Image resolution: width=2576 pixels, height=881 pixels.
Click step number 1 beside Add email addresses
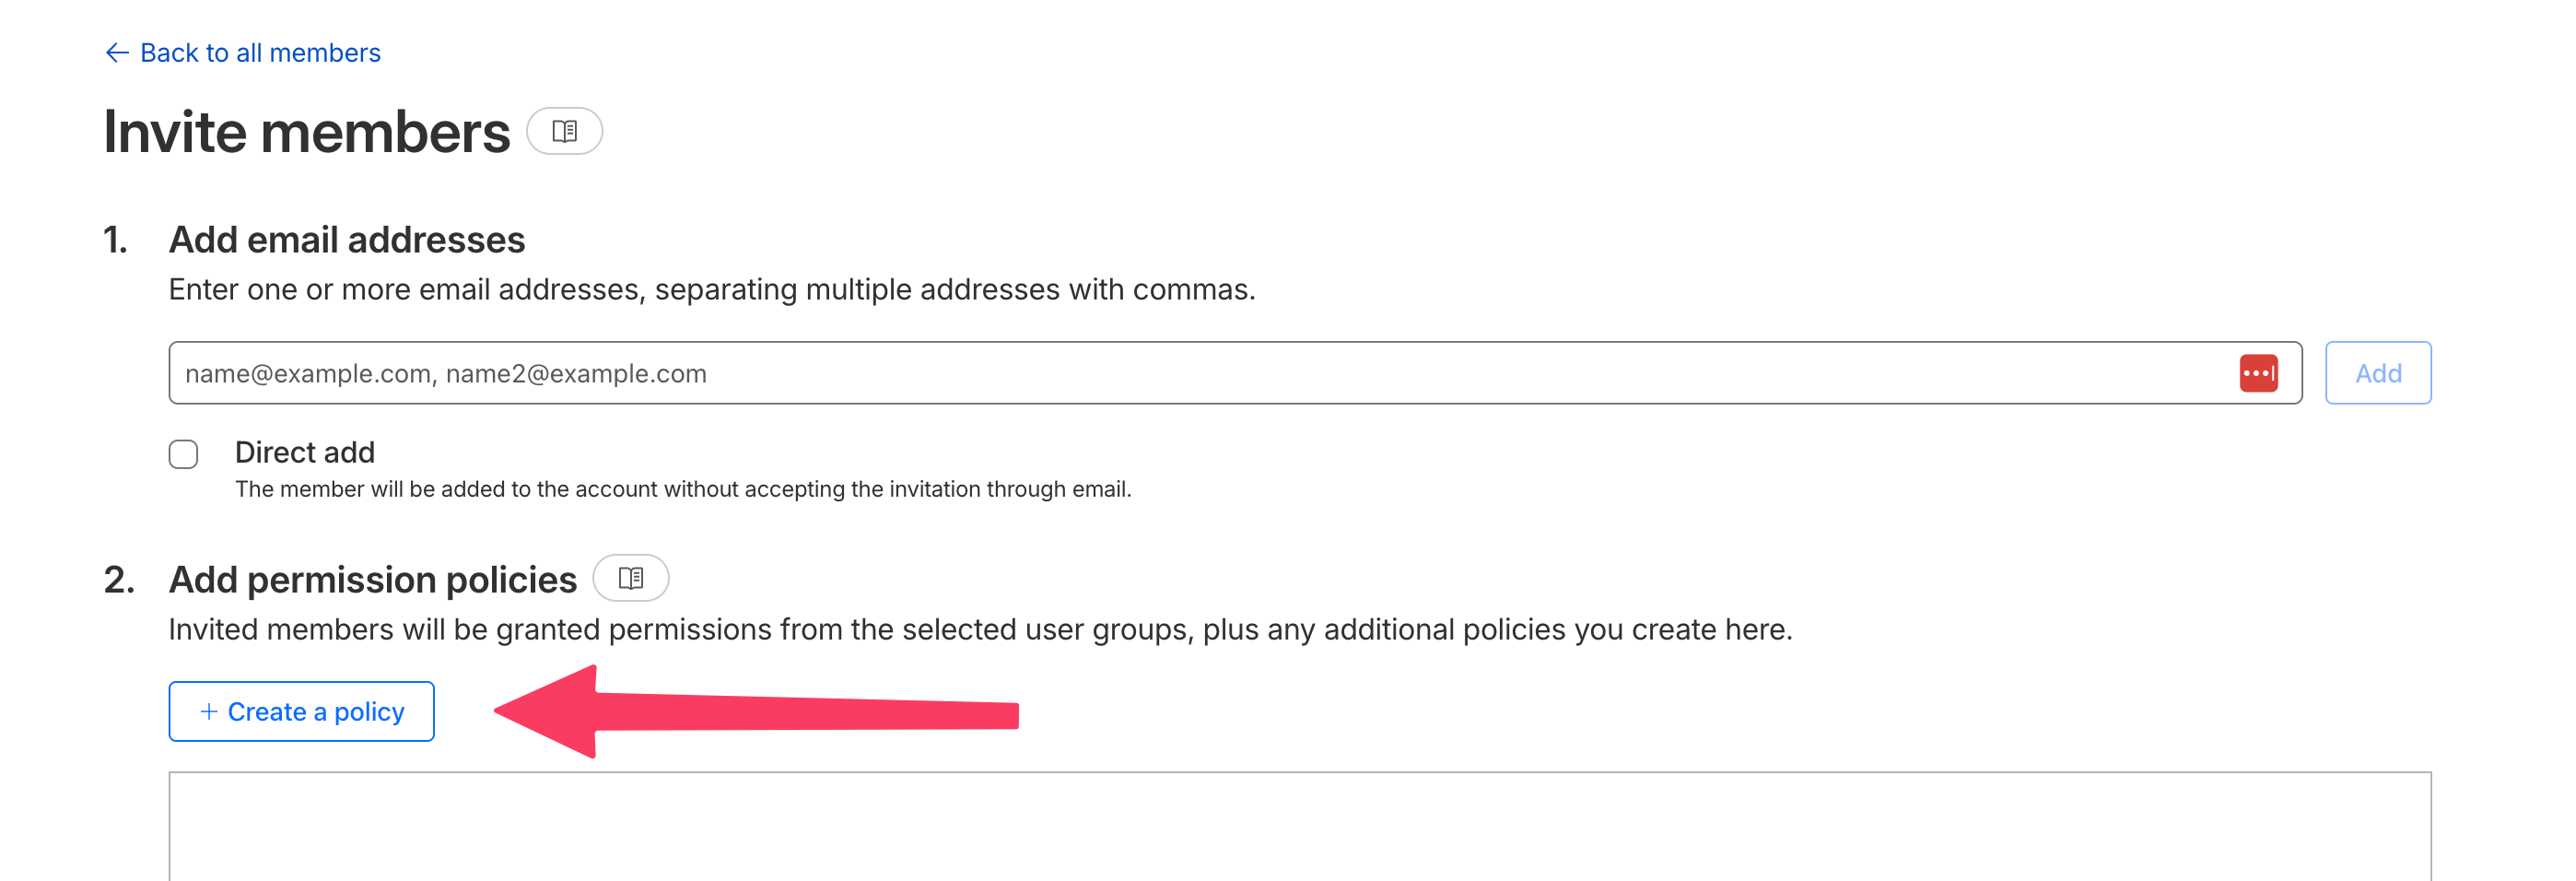(x=116, y=240)
